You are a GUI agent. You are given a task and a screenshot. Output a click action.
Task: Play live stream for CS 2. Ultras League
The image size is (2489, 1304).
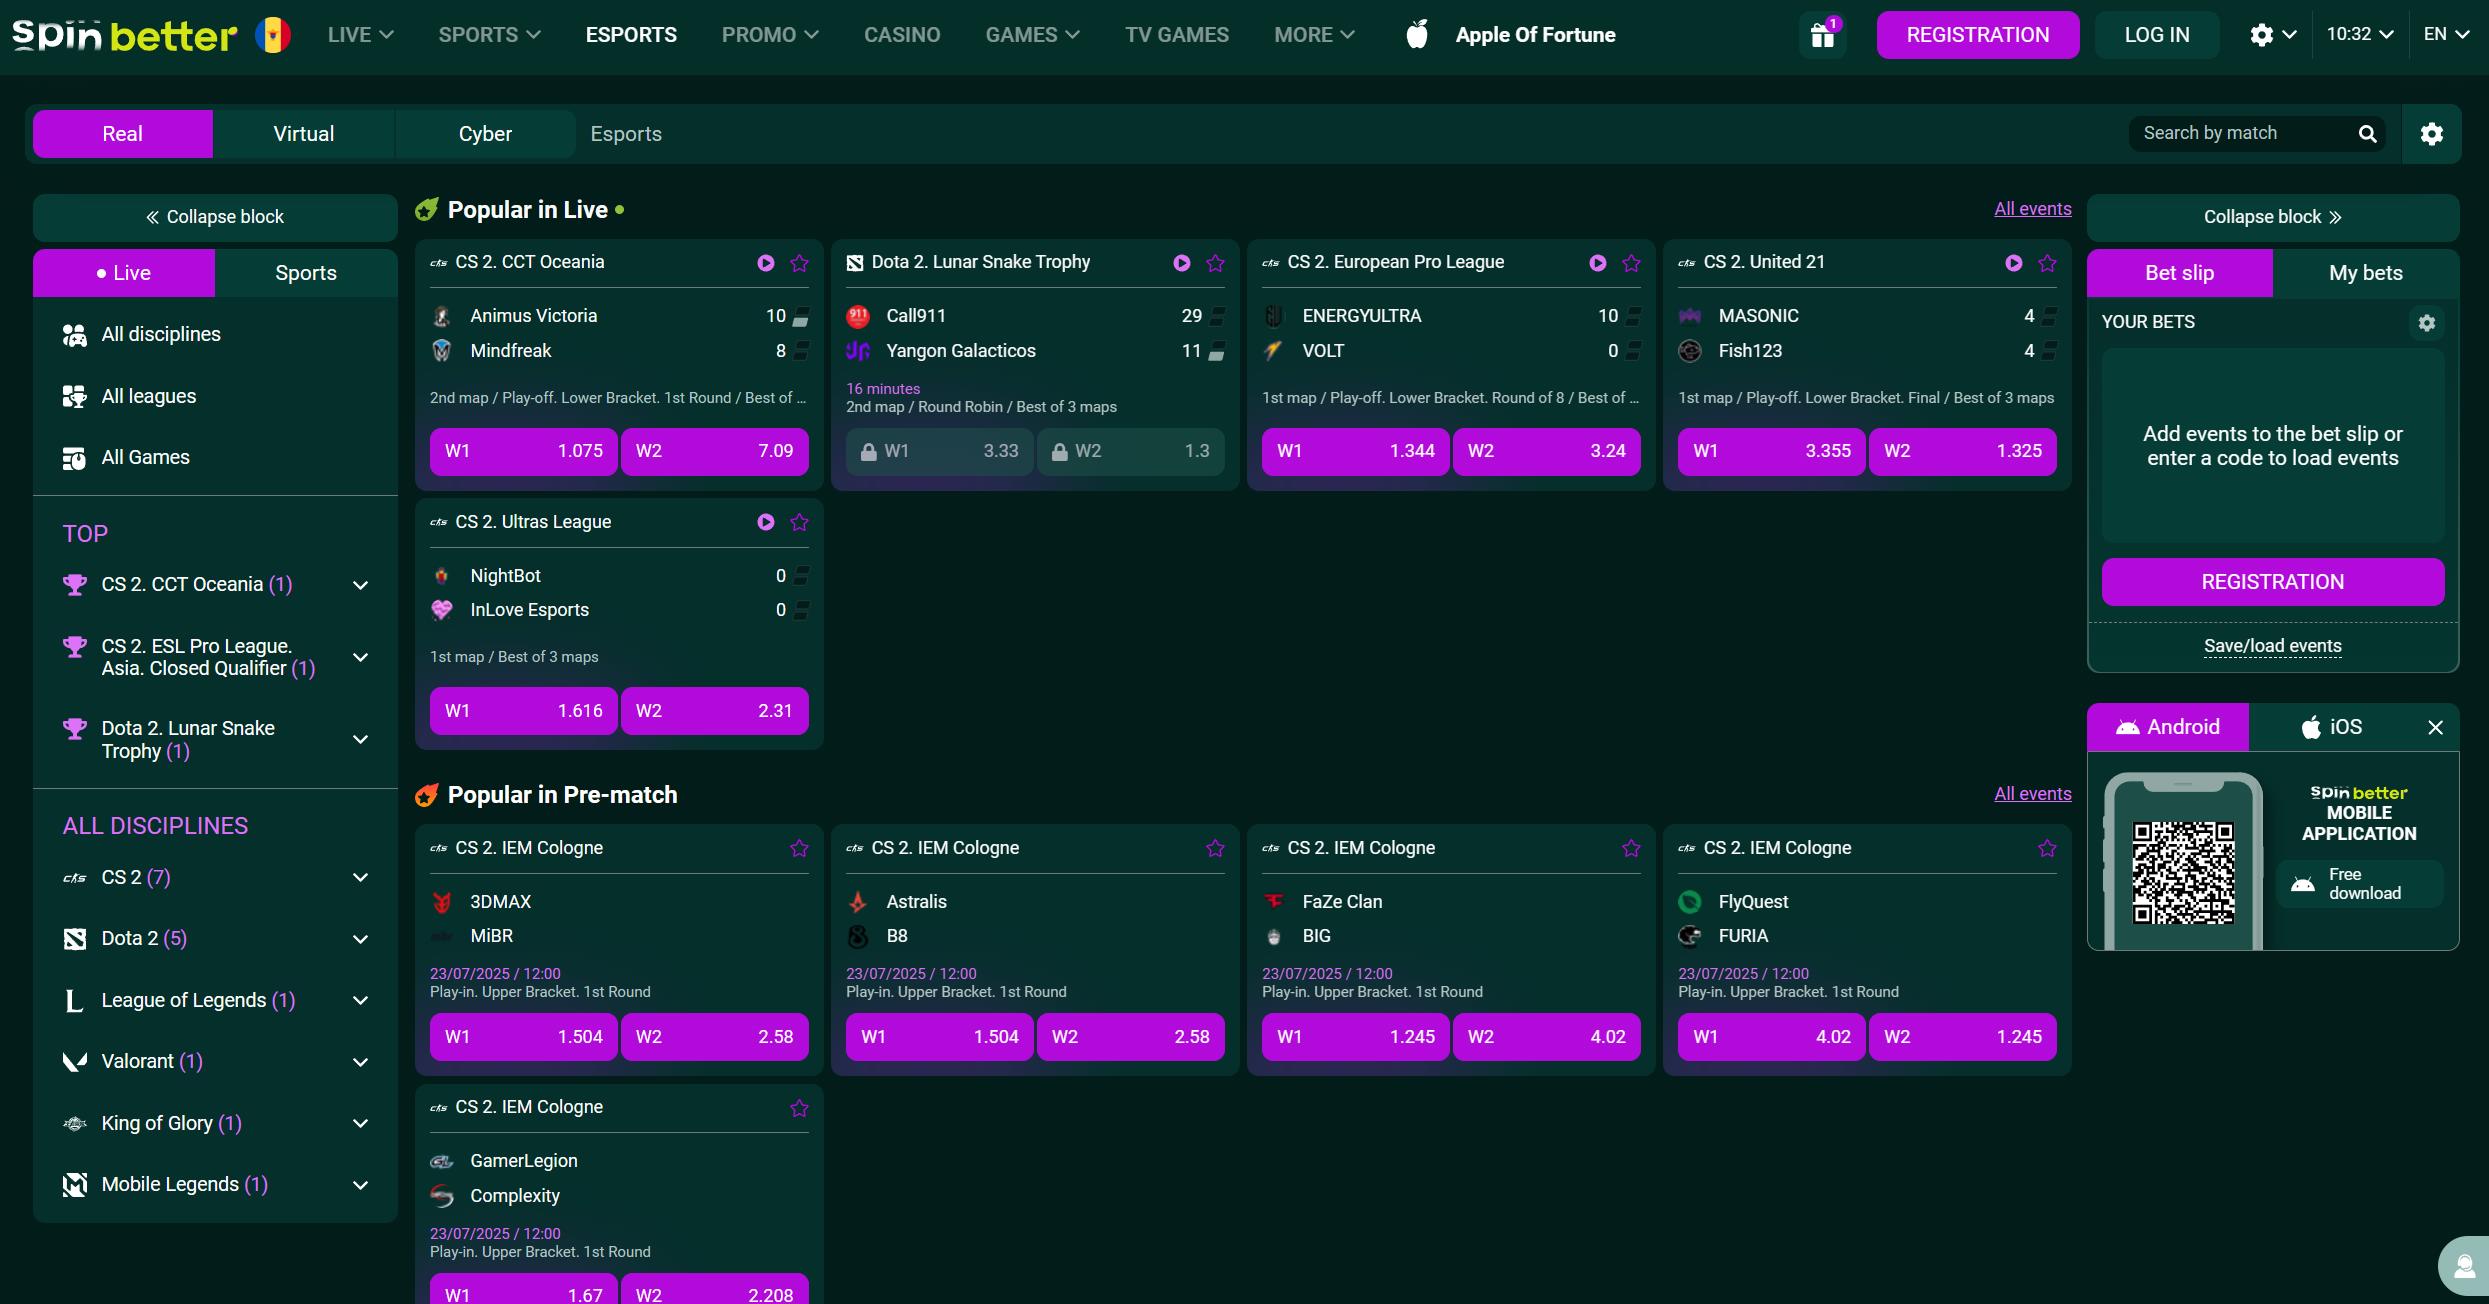pyautogui.click(x=766, y=522)
